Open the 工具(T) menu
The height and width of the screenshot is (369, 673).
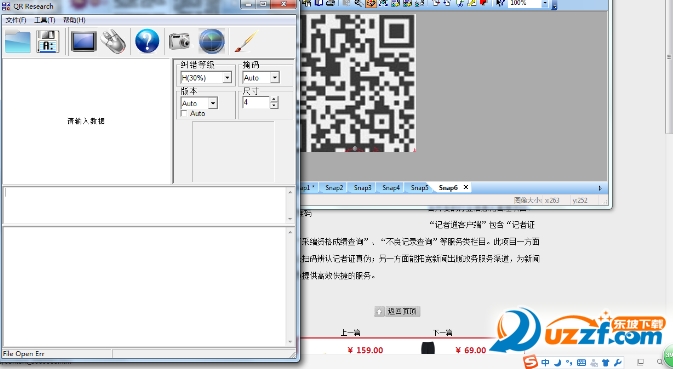(x=45, y=20)
